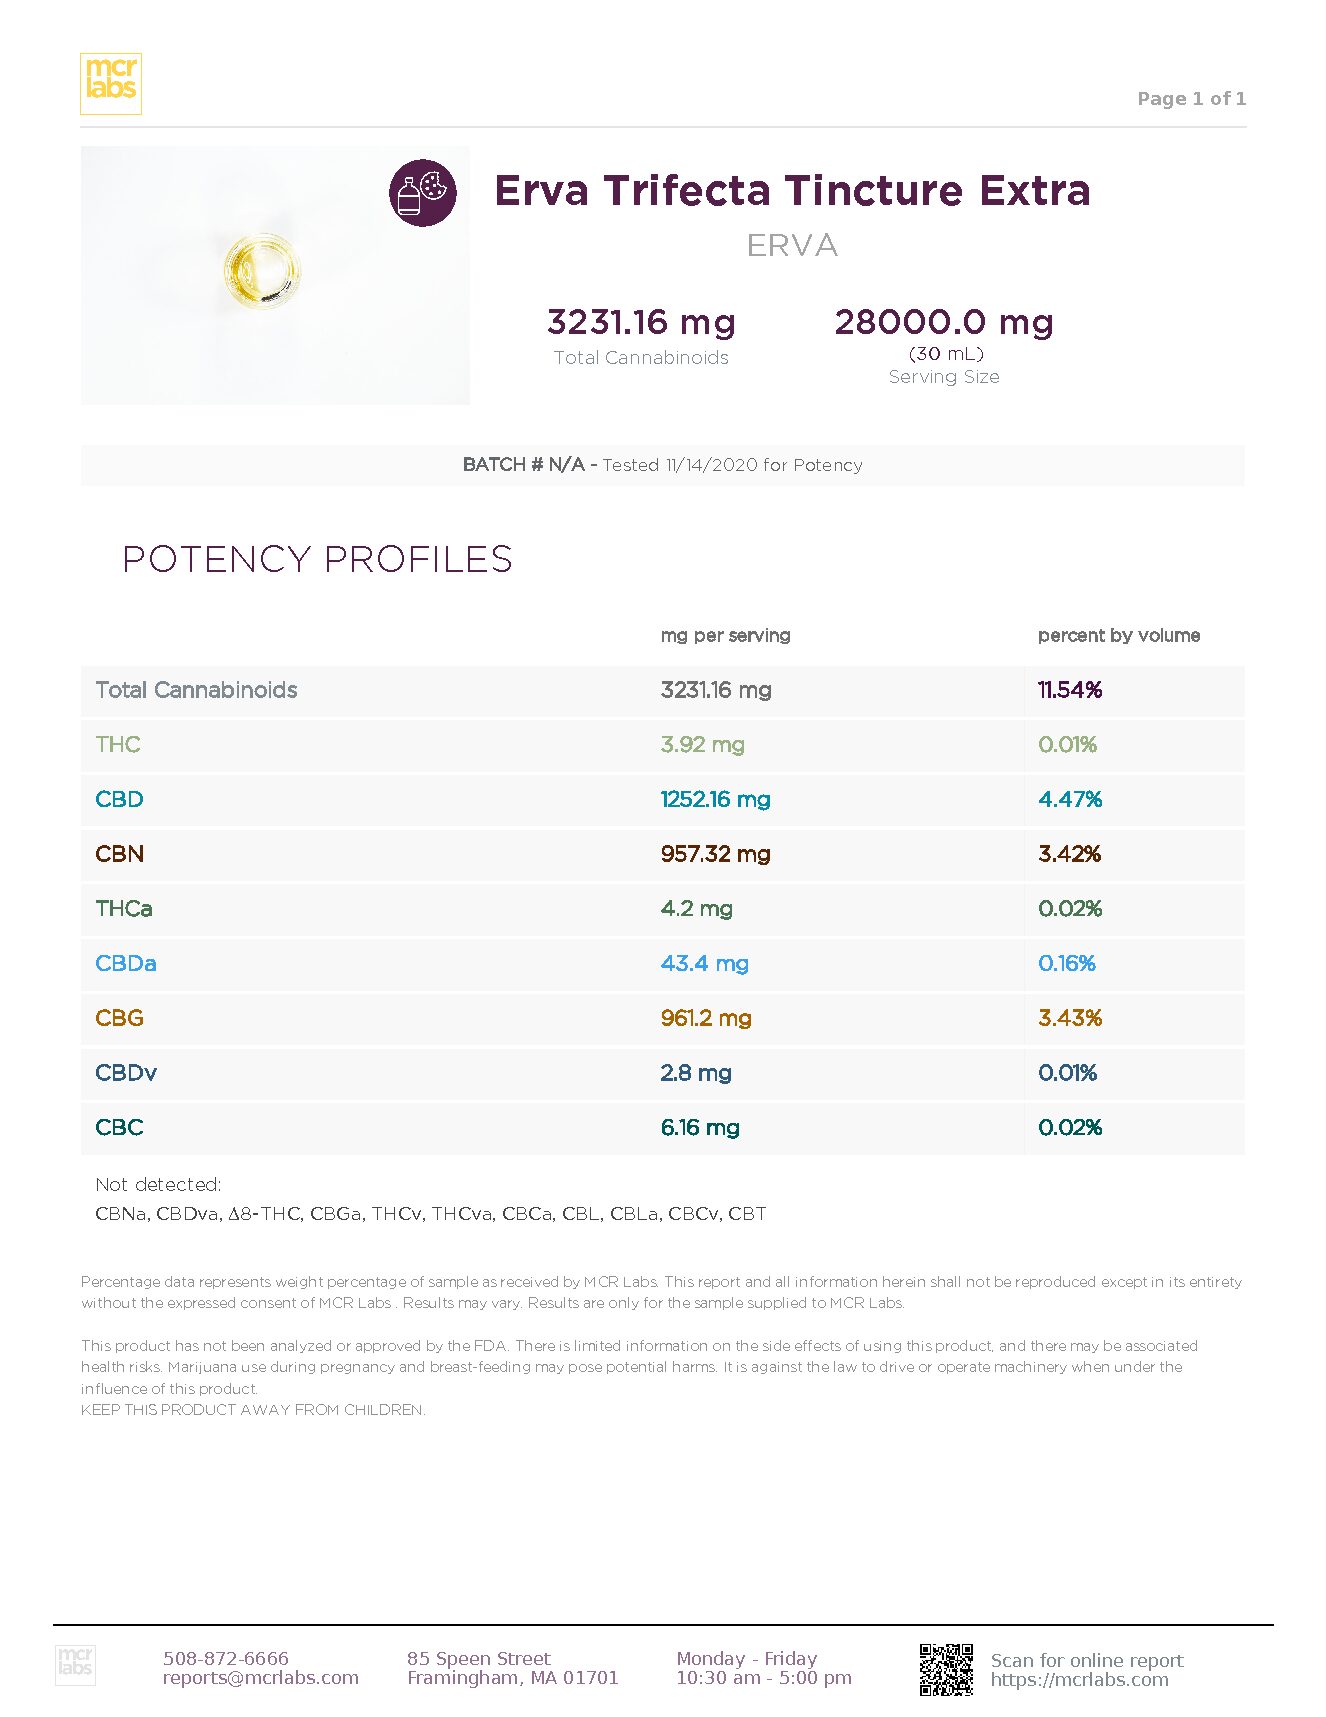This screenshot has width=1326, height=1717.
Task: Click the reports@mcrlabs.com email address
Action: (260, 1677)
